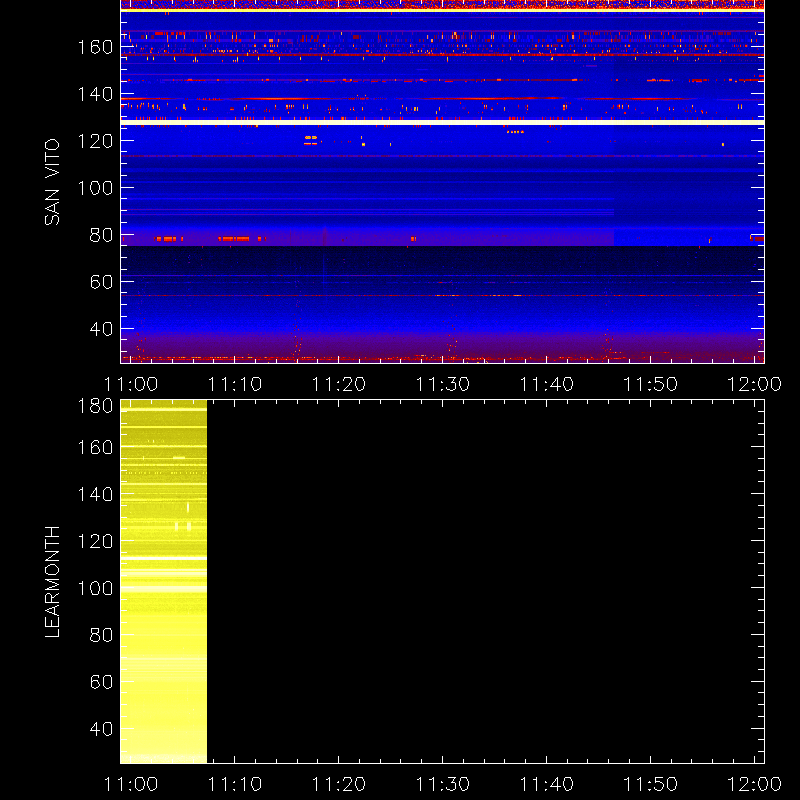The width and height of the screenshot is (800, 800).
Task: Pick the 140 tick label on the LEARMONTH axis
Action: tap(95, 494)
